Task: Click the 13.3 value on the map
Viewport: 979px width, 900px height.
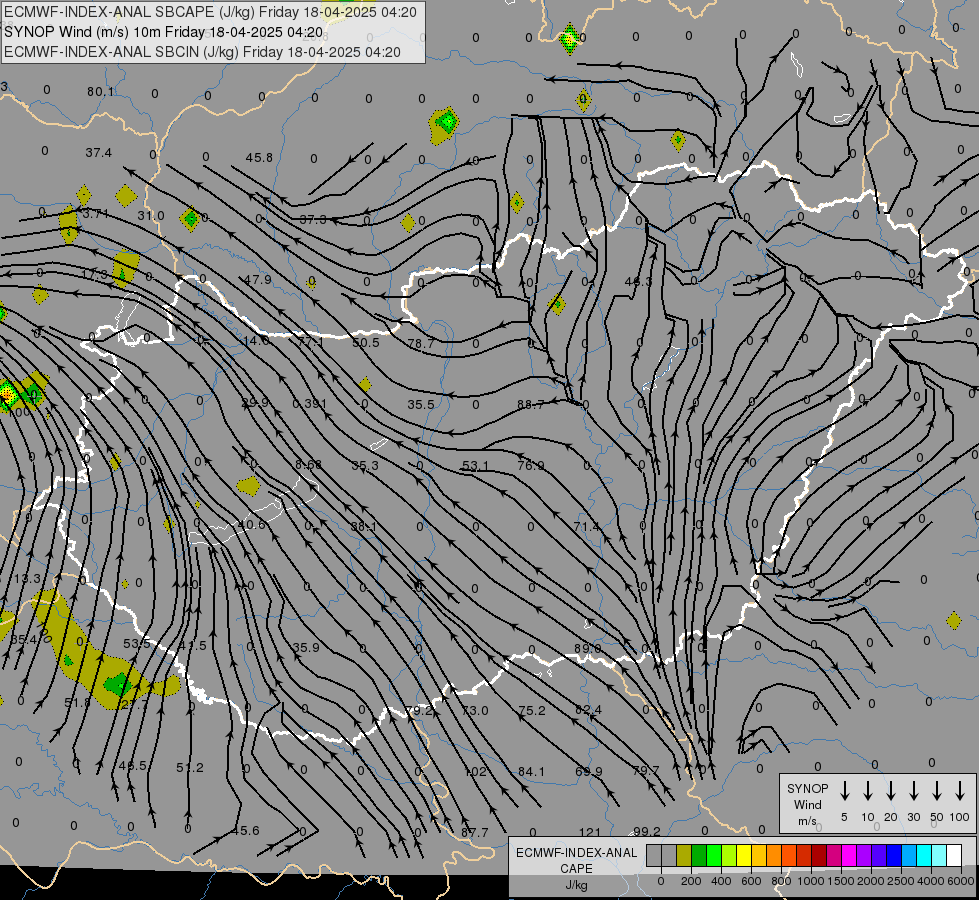Action: tap(27, 579)
